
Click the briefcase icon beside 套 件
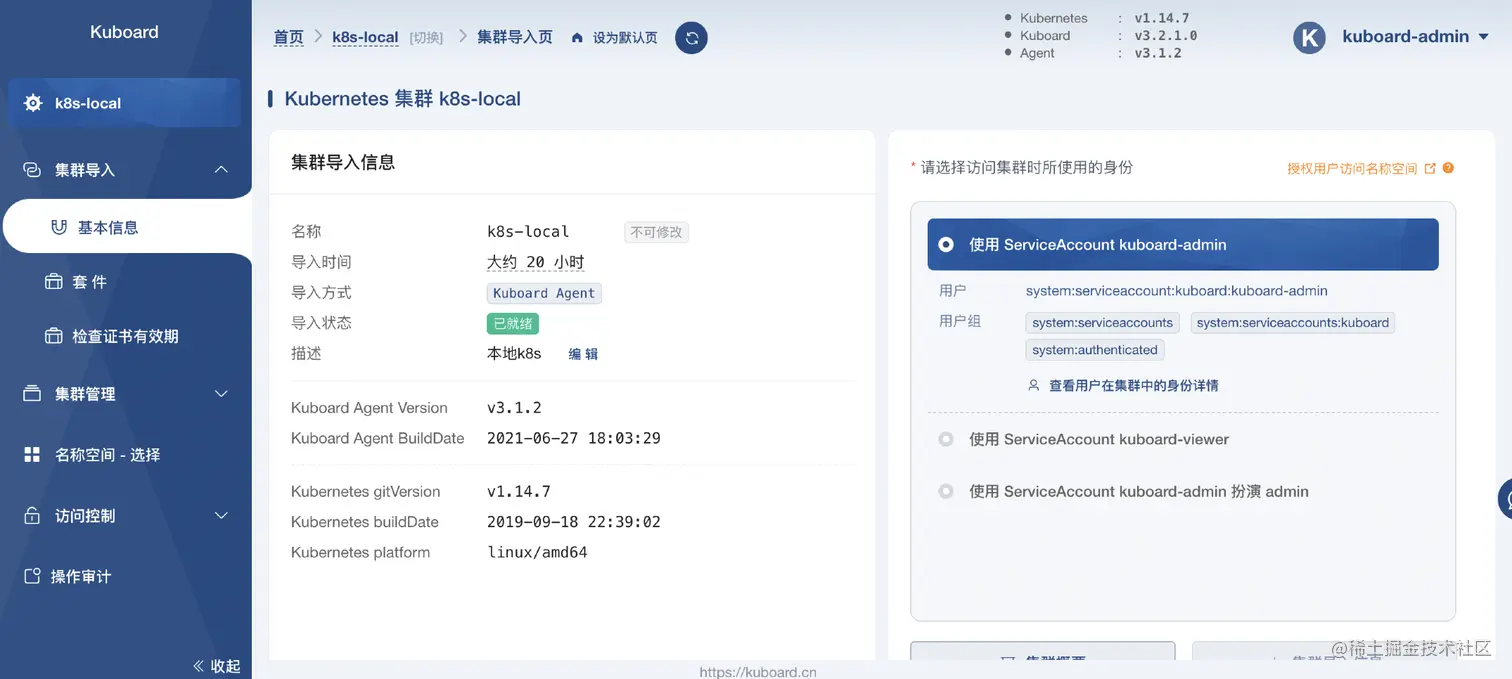(x=54, y=282)
